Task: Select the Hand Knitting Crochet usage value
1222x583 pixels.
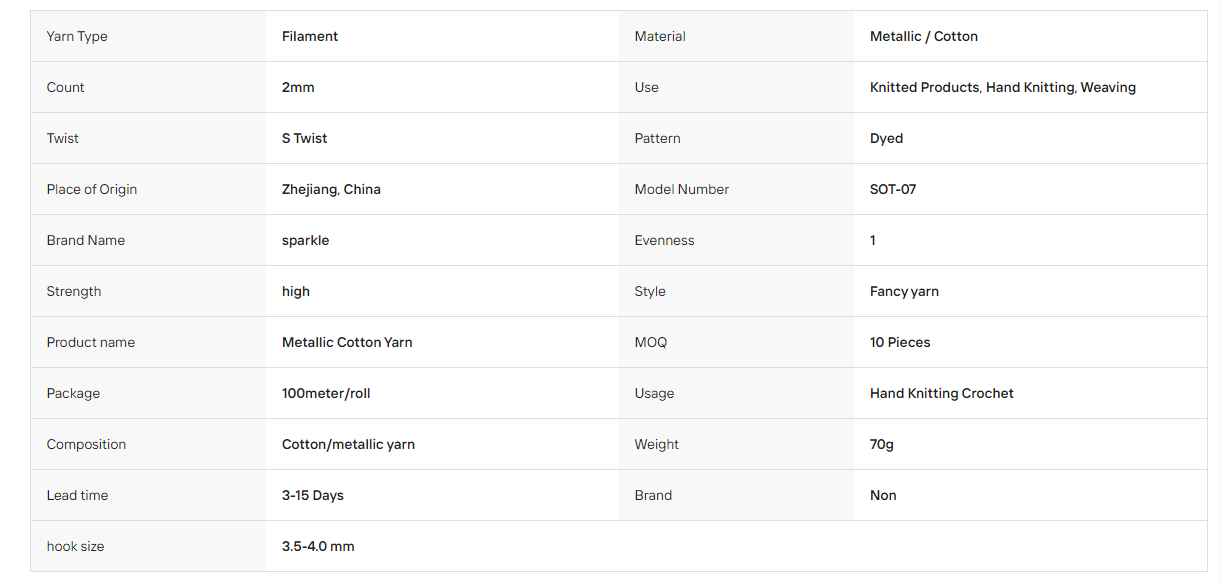Action: coord(942,393)
